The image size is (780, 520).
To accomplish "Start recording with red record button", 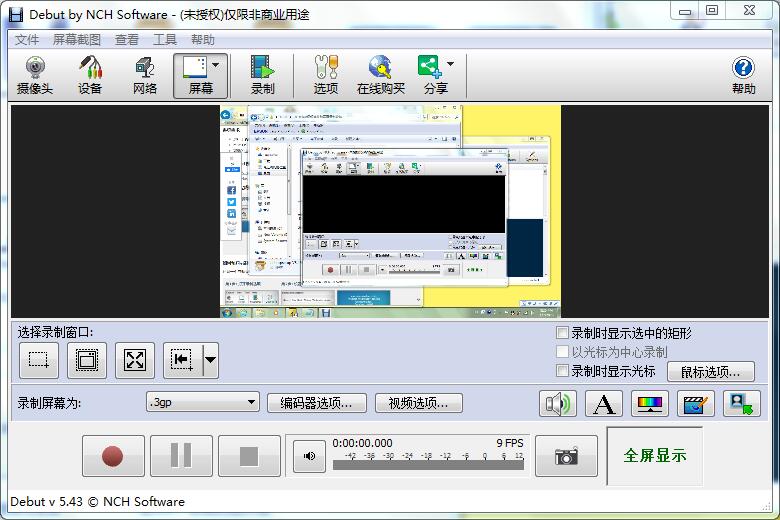I will tap(113, 456).
